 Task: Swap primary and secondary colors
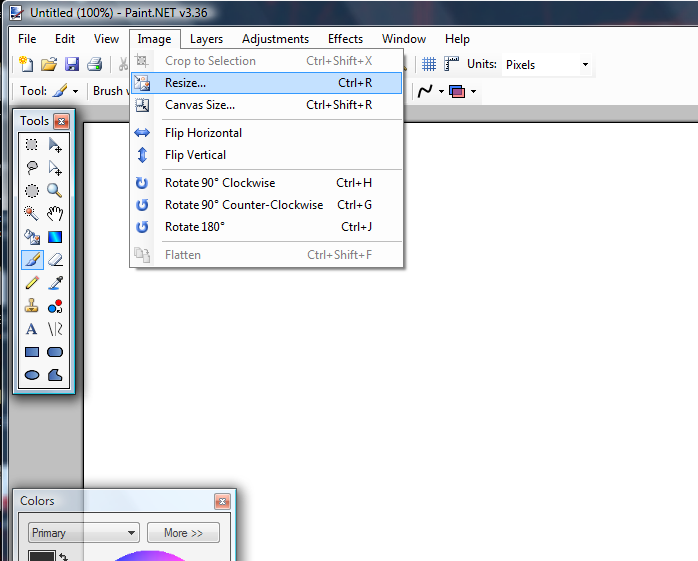64,556
